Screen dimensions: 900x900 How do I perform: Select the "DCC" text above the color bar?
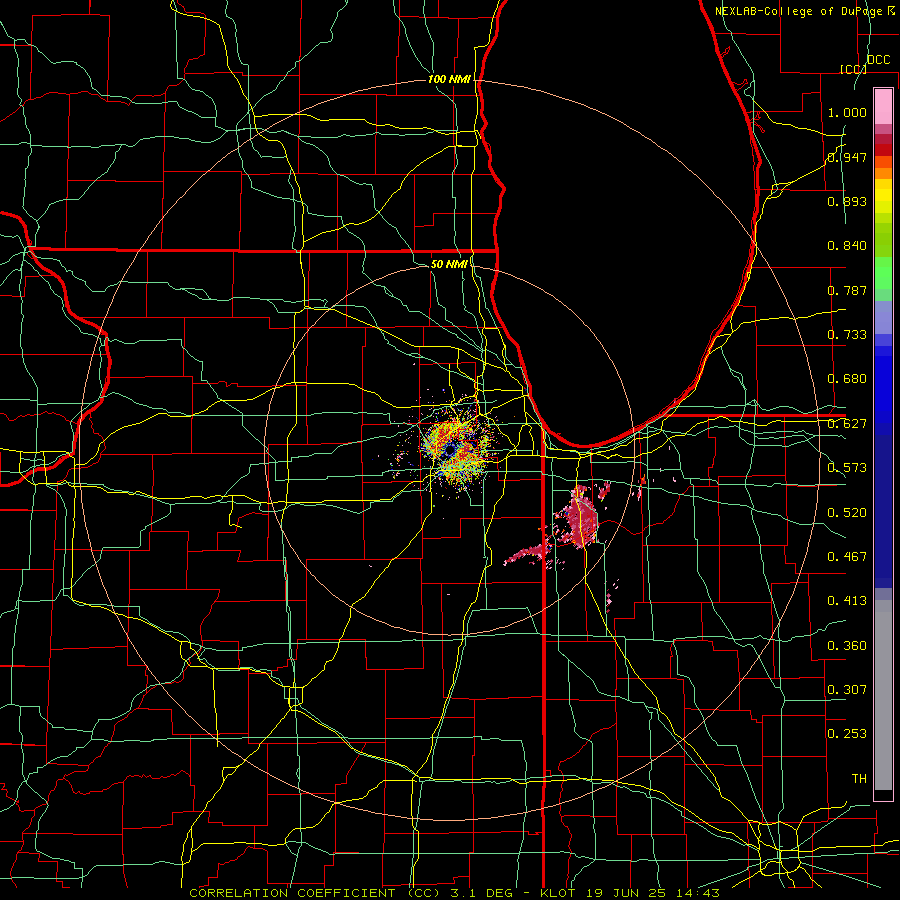tap(879, 60)
